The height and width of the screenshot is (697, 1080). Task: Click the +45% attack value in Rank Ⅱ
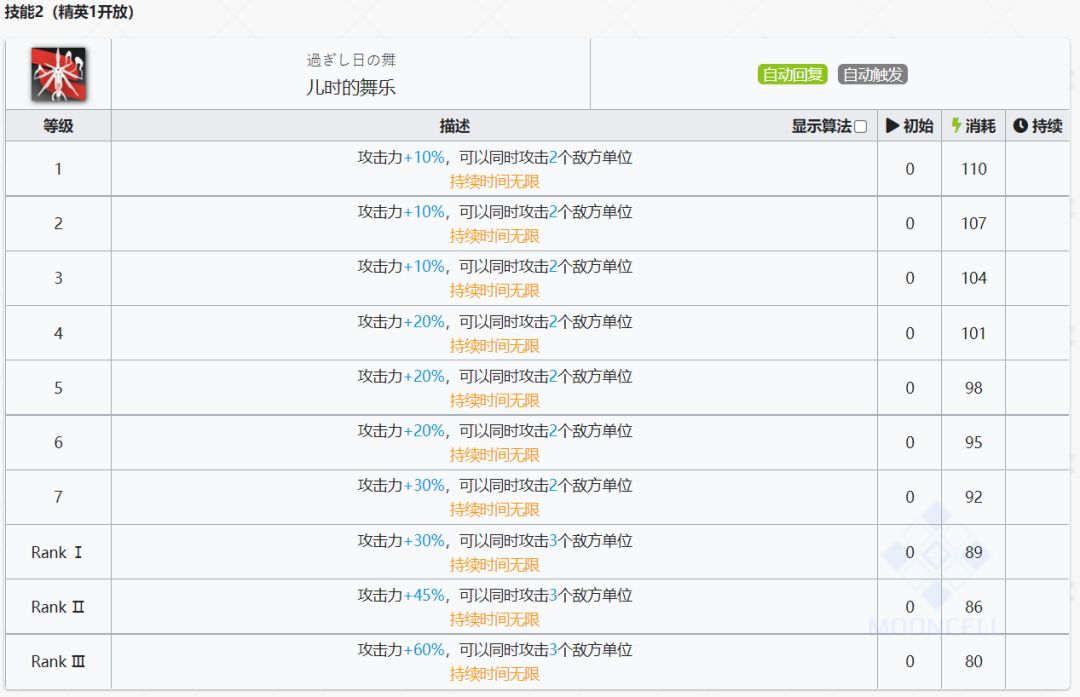[x=424, y=595]
